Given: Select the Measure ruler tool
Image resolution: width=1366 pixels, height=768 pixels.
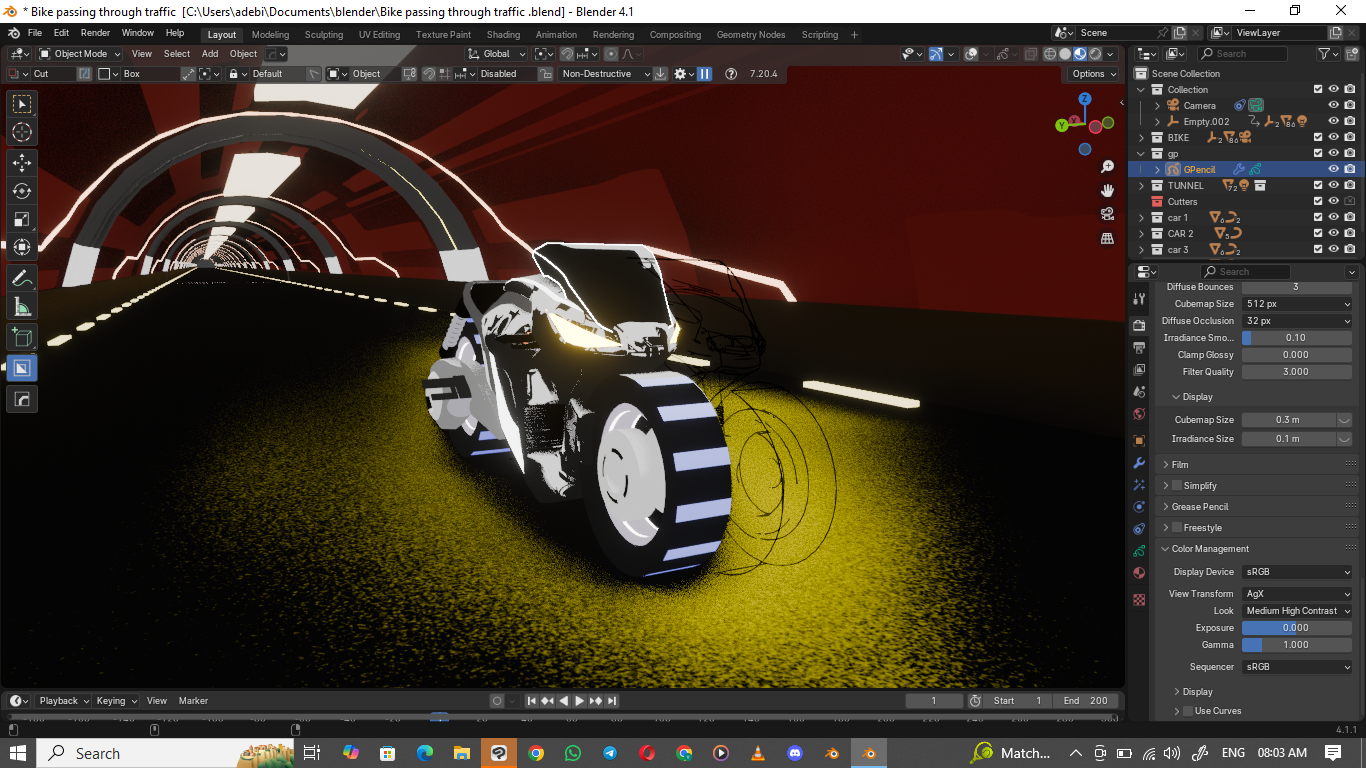Looking at the screenshot, I should point(22,308).
